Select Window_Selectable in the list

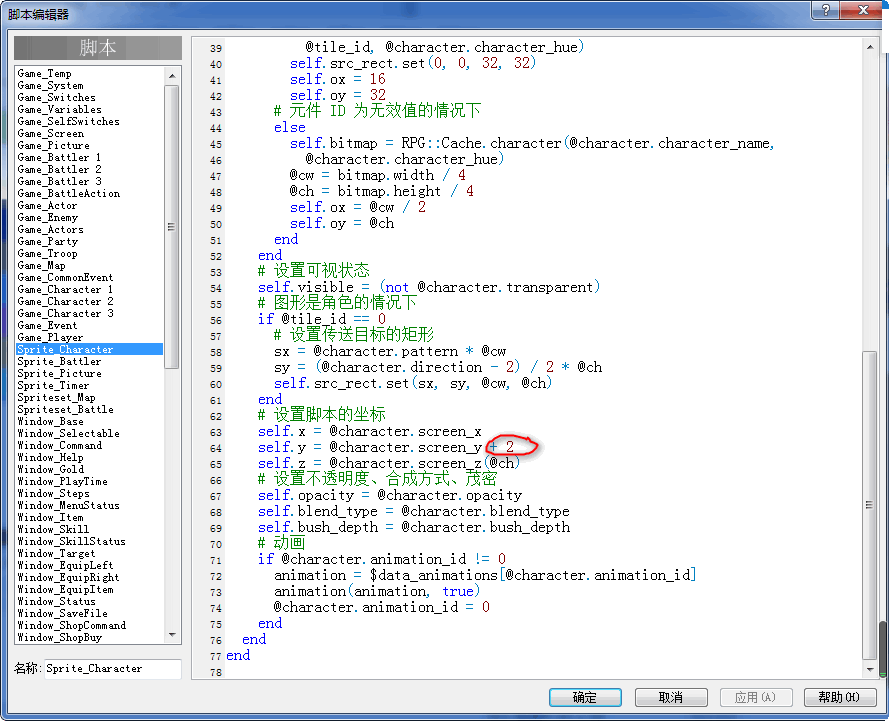[x=69, y=434]
